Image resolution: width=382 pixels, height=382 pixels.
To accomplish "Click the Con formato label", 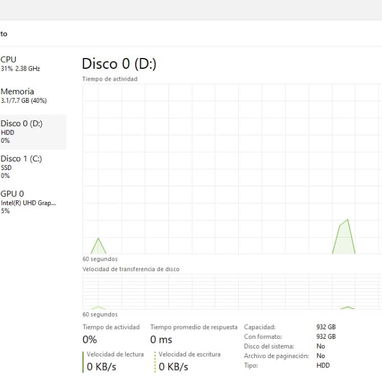I will pos(263,337).
